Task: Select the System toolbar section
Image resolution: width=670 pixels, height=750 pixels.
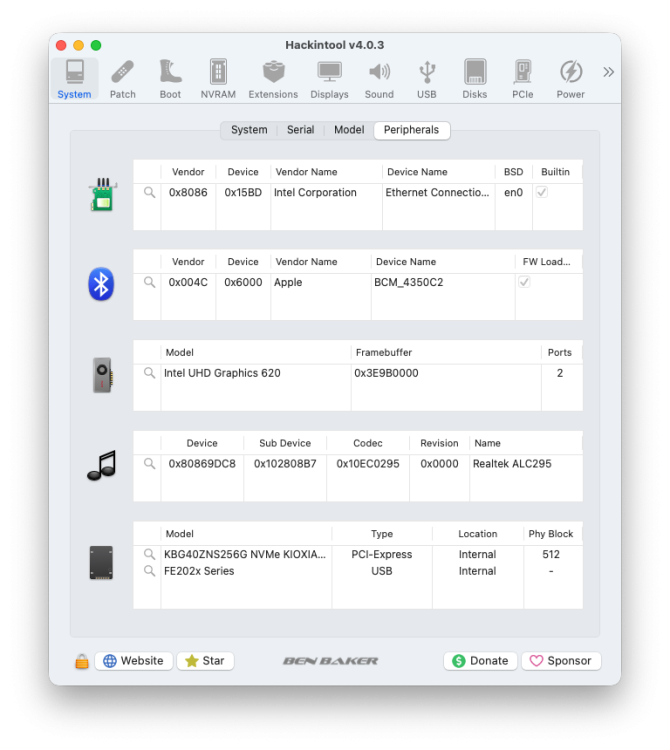Action: click(75, 79)
